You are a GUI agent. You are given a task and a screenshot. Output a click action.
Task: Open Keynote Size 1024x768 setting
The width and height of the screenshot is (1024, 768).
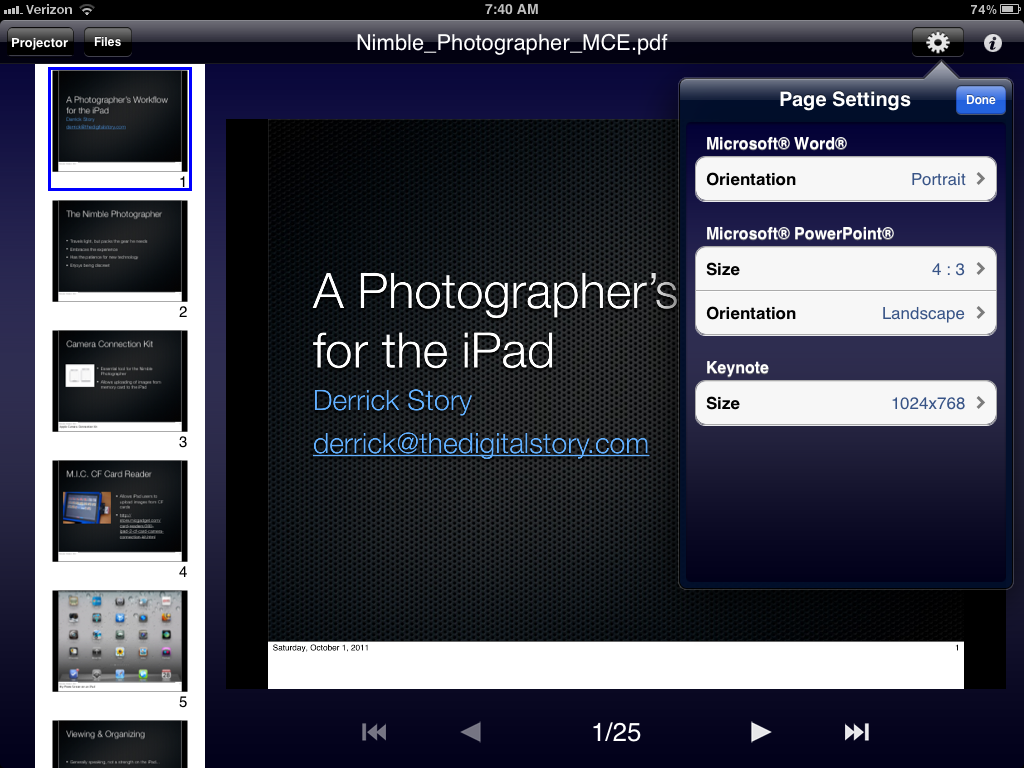[x=845, y=403]
